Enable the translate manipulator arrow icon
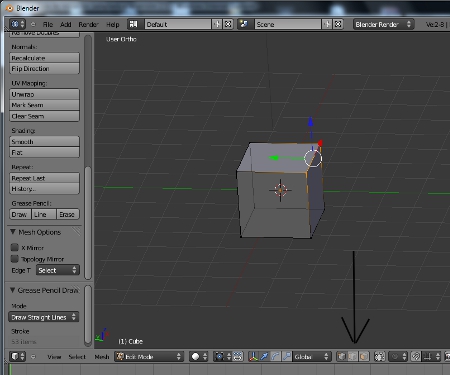450x375 pixels. click(264, 357)
